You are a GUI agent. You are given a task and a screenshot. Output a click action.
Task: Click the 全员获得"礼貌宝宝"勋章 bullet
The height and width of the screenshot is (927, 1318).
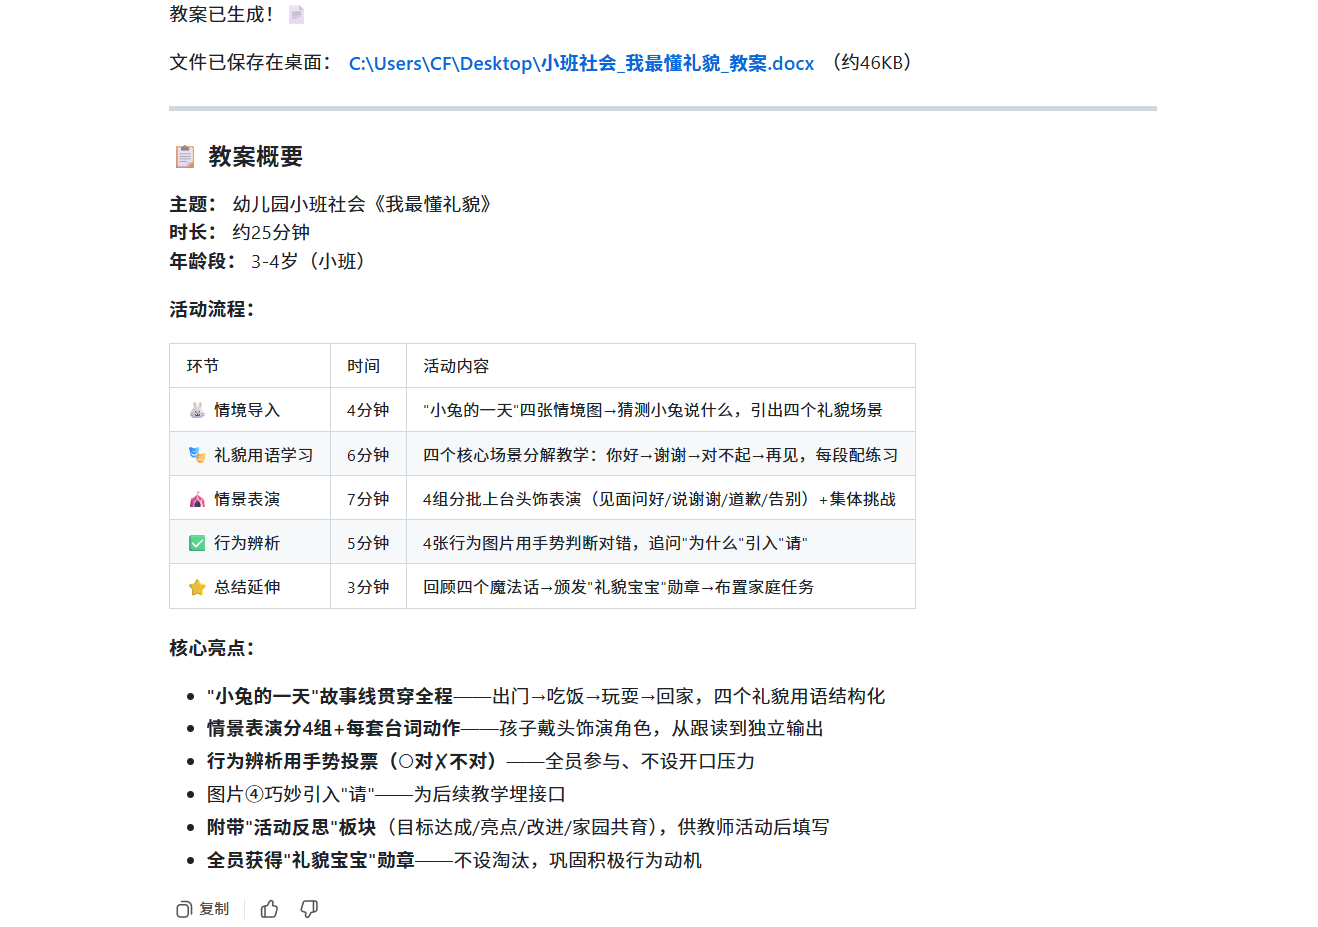click(x=454, y=860)
